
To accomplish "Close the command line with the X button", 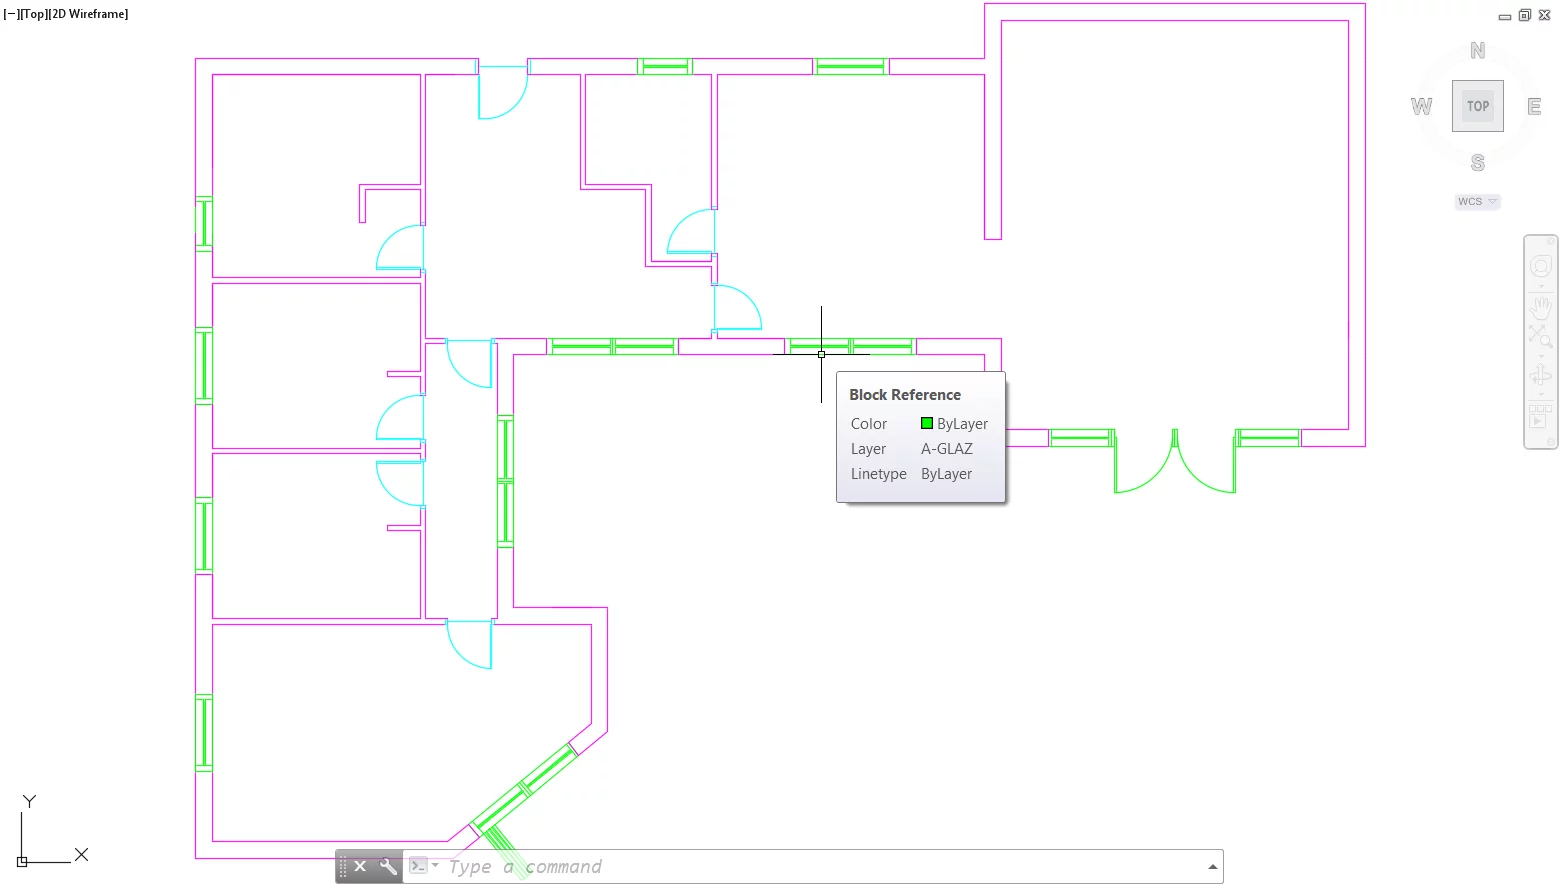I will (x=361, y=866).
